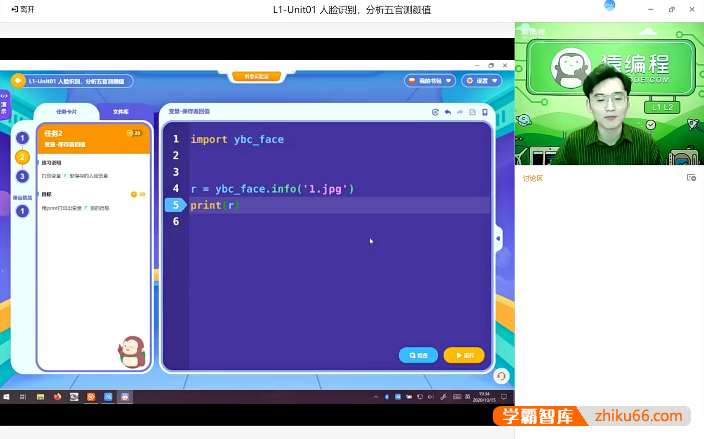
Task: Click the orange creative lab button at top
Action: (x=256, y=77)
